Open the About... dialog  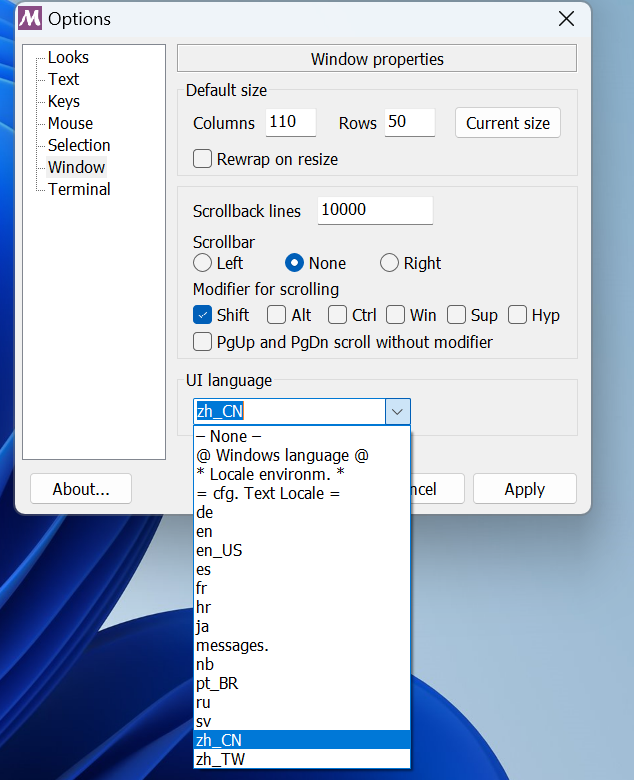[x=81, y=489]
